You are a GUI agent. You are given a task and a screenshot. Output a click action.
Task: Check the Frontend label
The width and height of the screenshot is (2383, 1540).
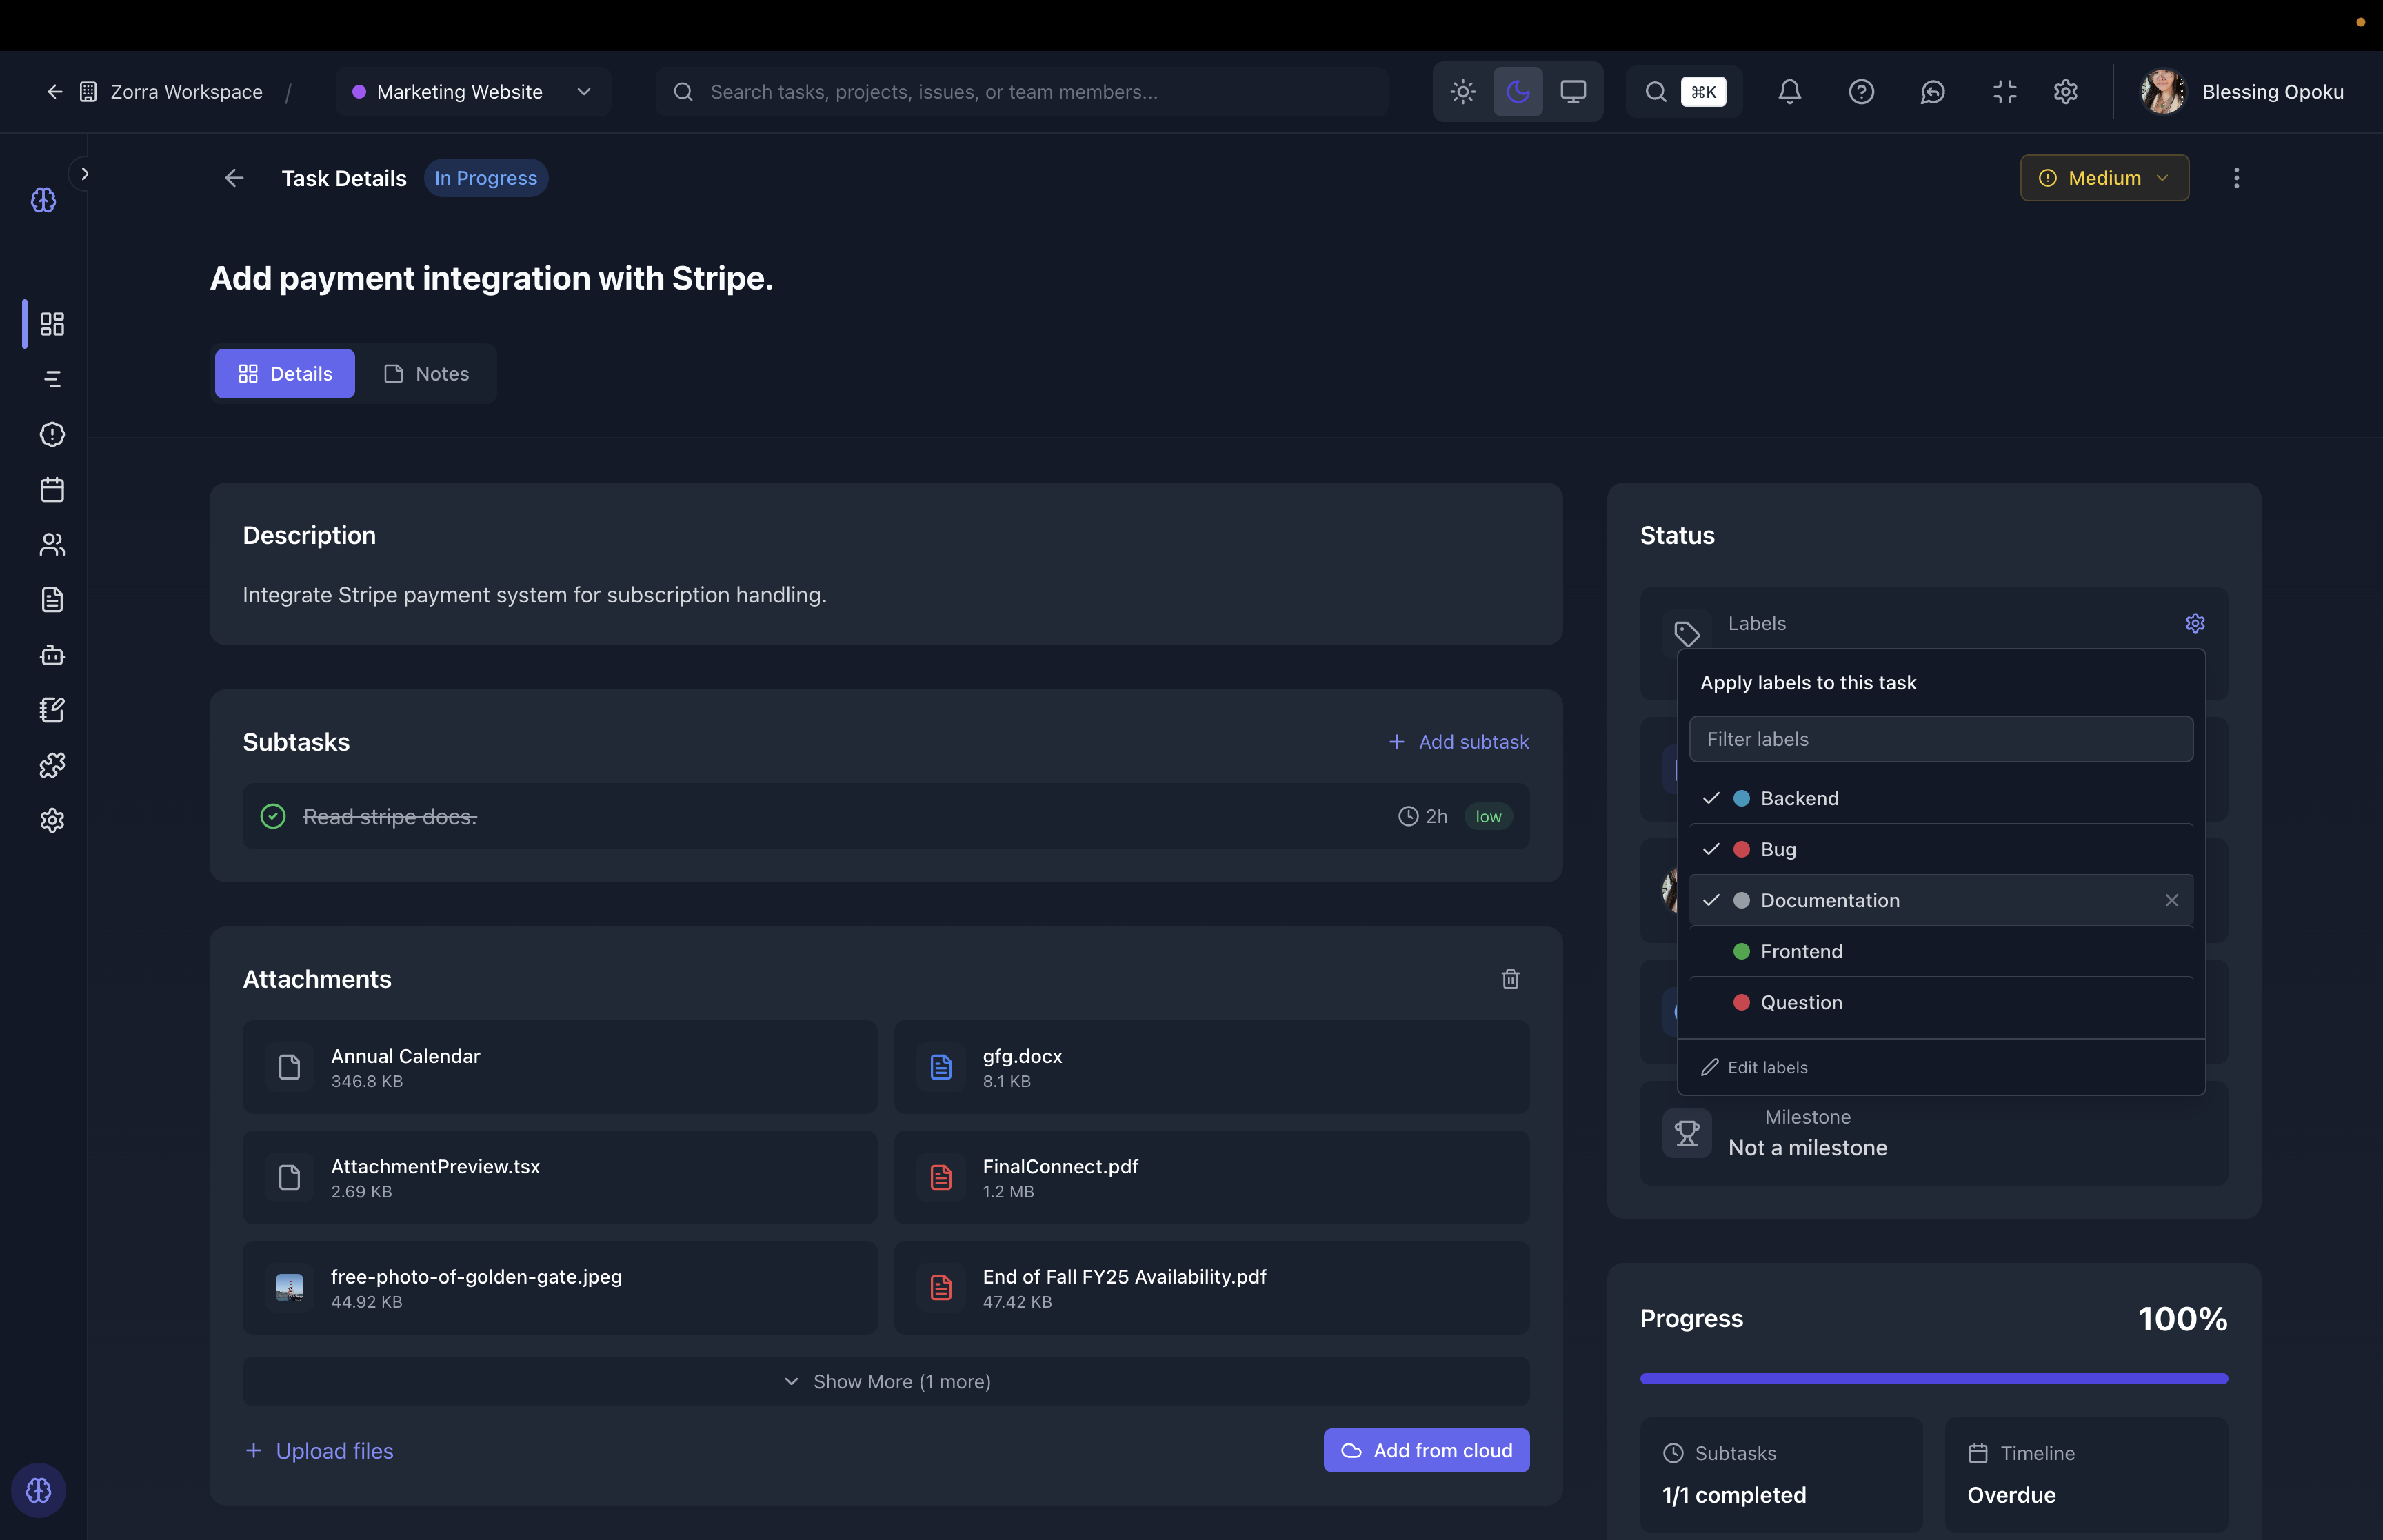tap(1800, 951)
